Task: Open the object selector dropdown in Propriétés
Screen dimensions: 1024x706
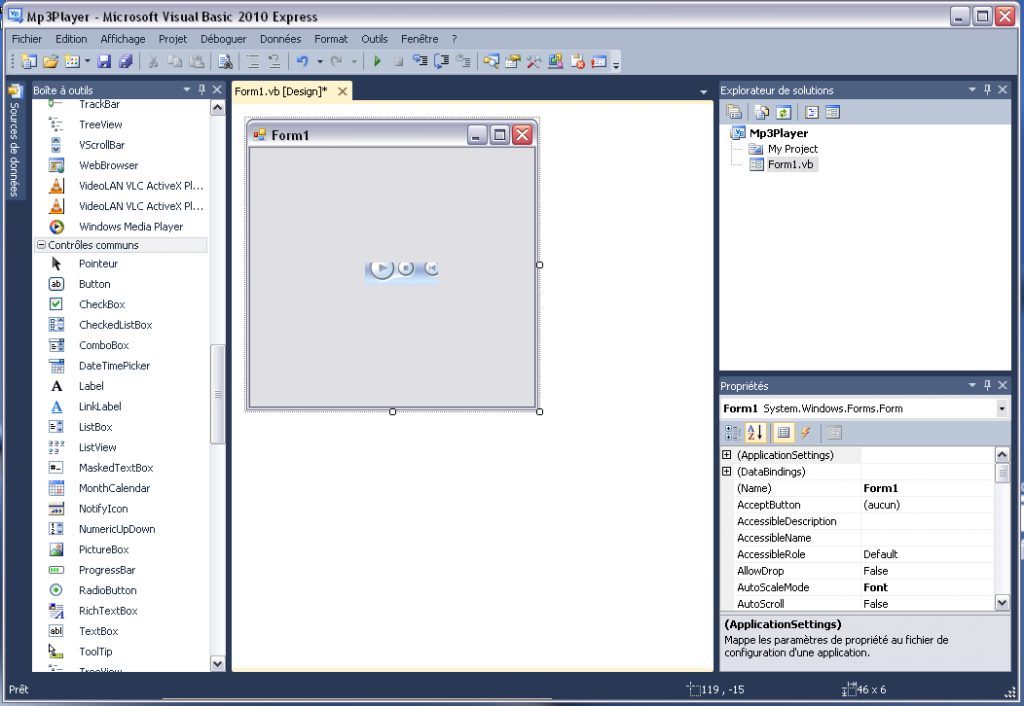Action: pos(1002,408)
